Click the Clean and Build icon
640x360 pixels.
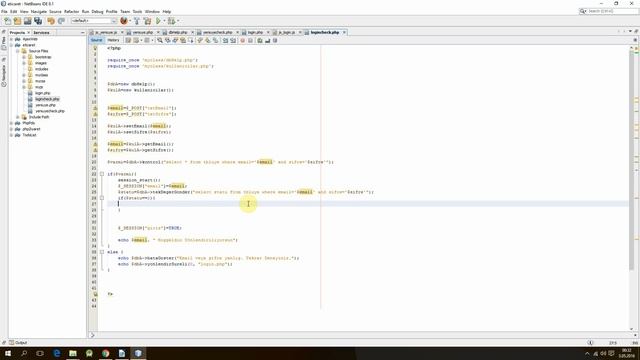tap(147, 21)
